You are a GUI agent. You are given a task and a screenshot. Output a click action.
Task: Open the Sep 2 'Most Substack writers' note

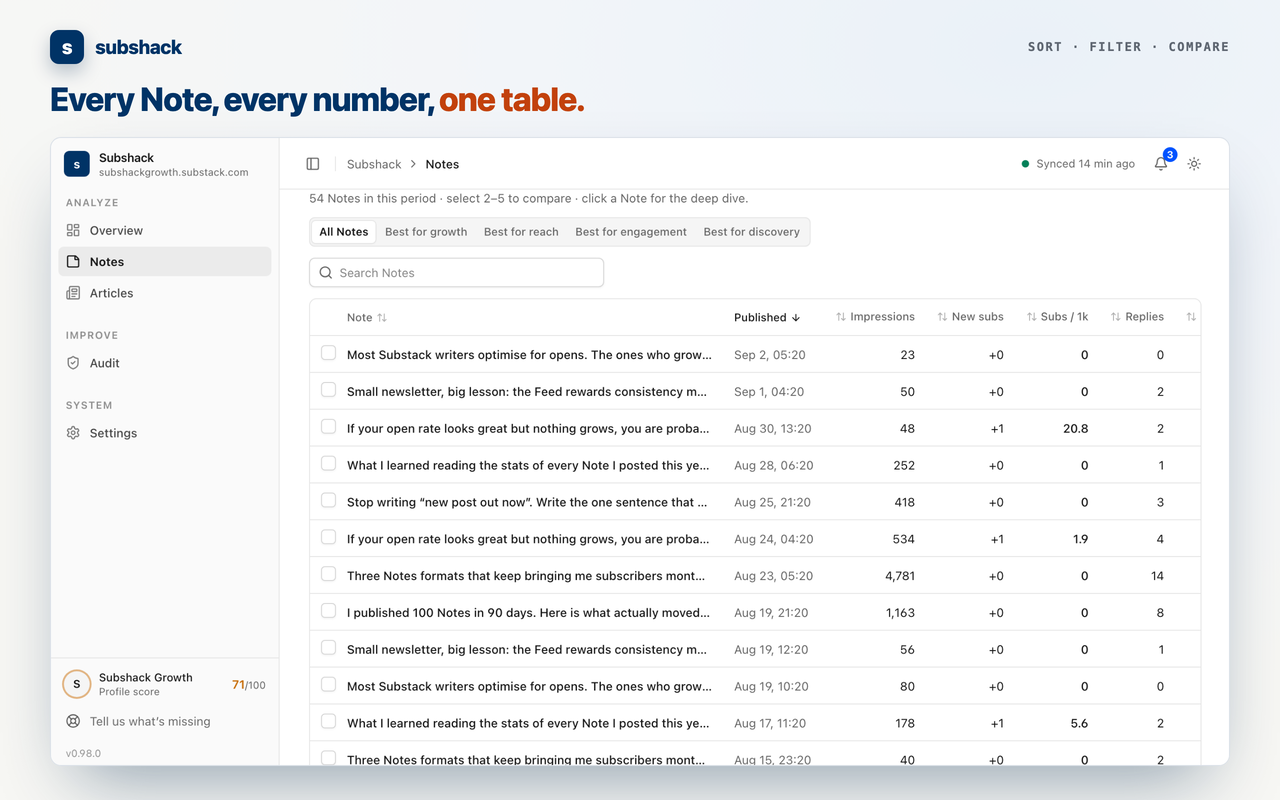tap(529, 355)
